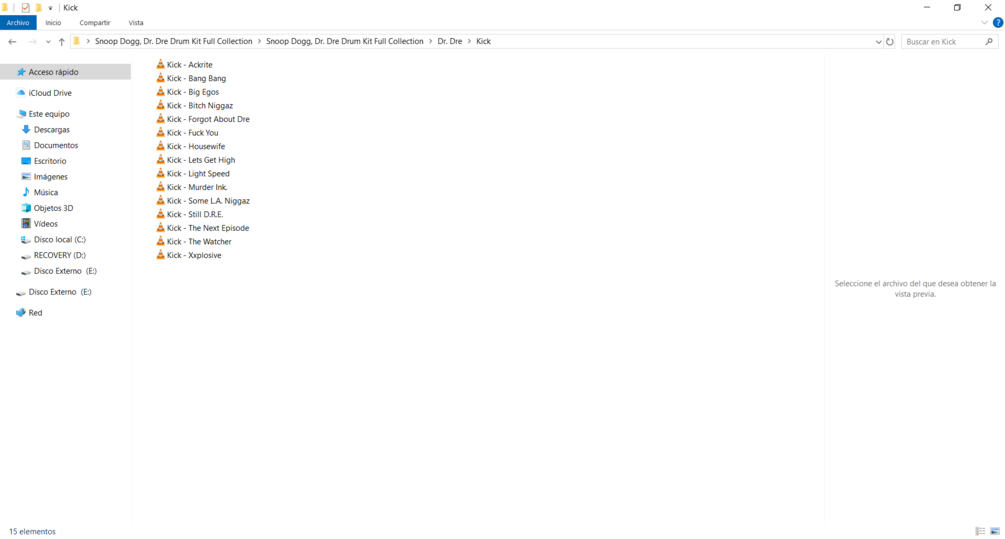Click the Kick breadcrumb segment

pos(483,41)
